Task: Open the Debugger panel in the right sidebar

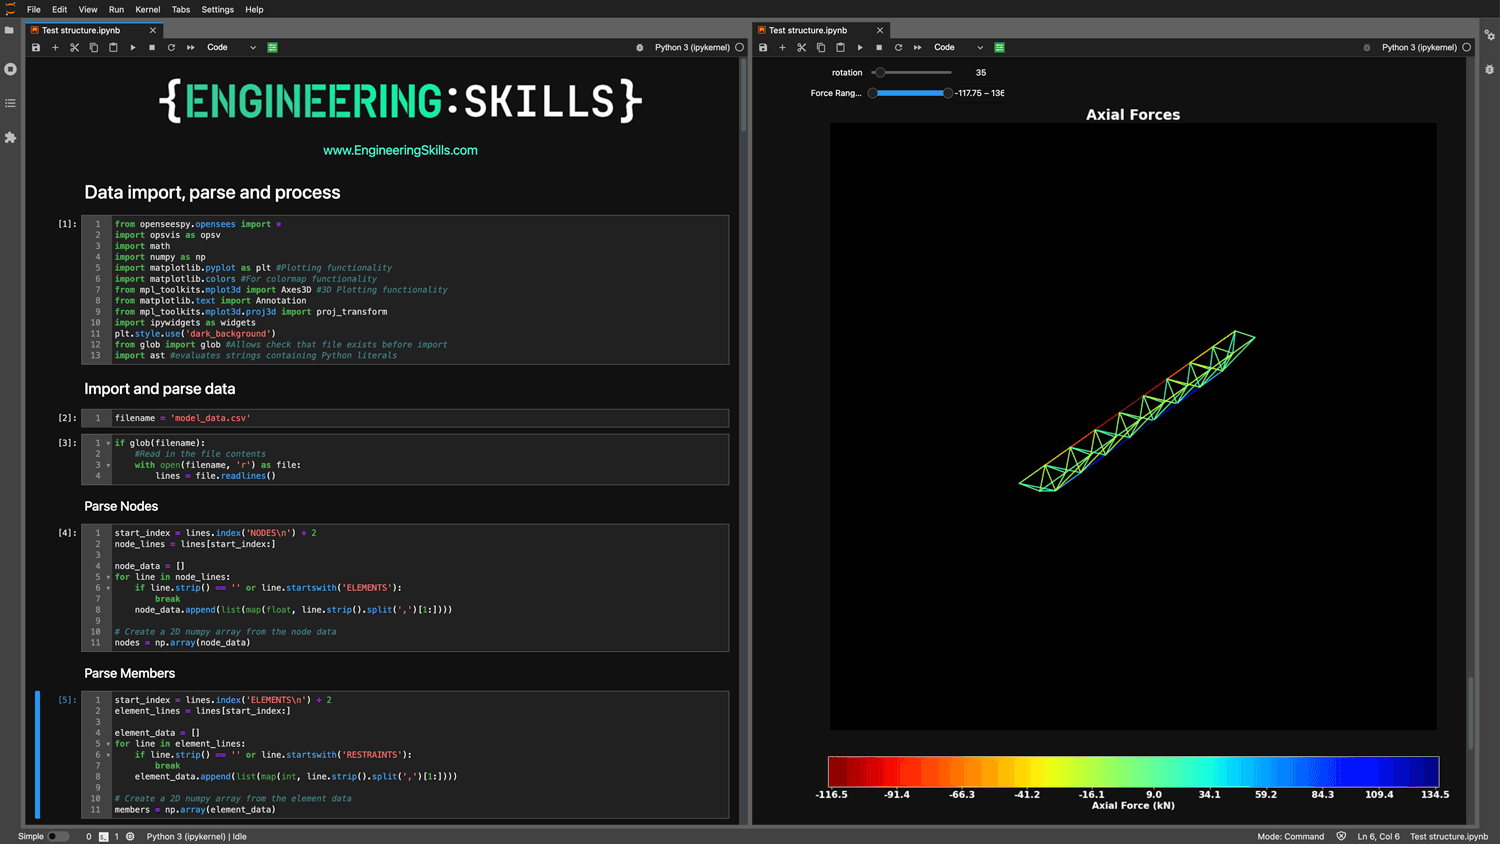Action: coord(1489,69)
